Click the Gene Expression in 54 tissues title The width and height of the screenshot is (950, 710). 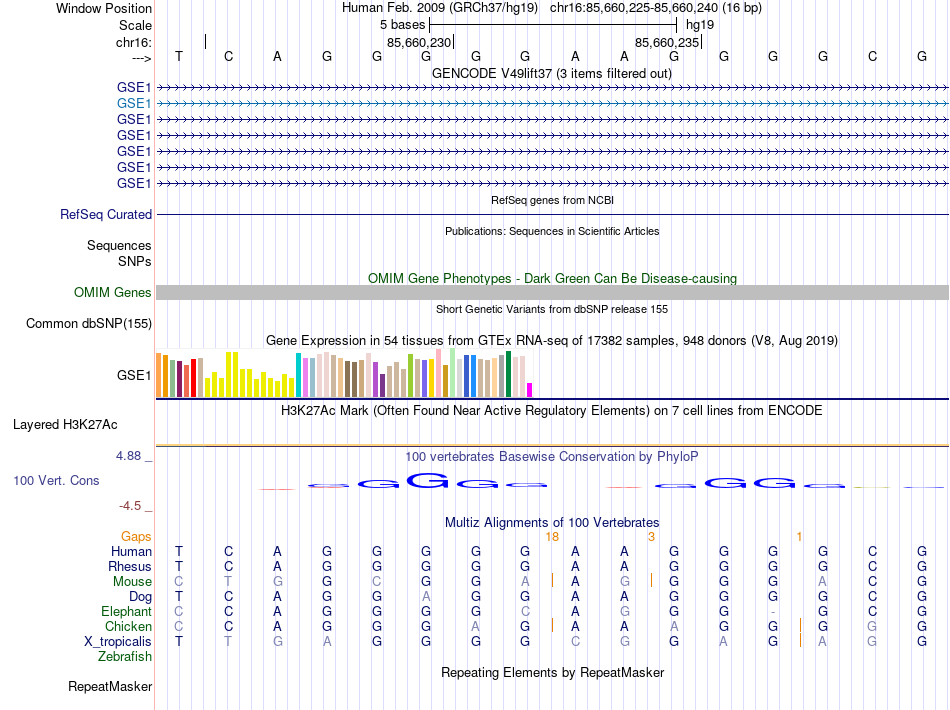coord(552,341)
